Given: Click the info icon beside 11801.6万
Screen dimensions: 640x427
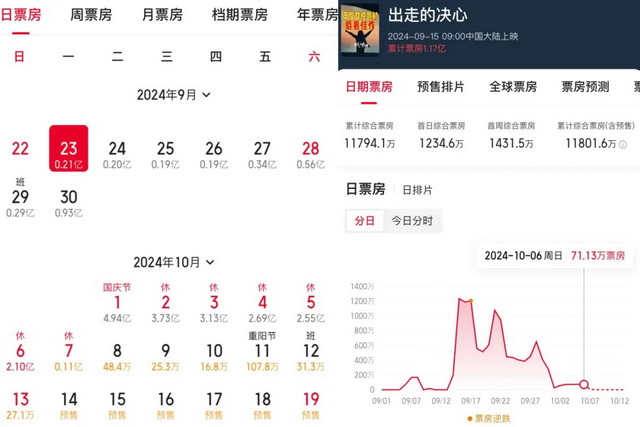Looking at the screenshot, I should point(623,144).
